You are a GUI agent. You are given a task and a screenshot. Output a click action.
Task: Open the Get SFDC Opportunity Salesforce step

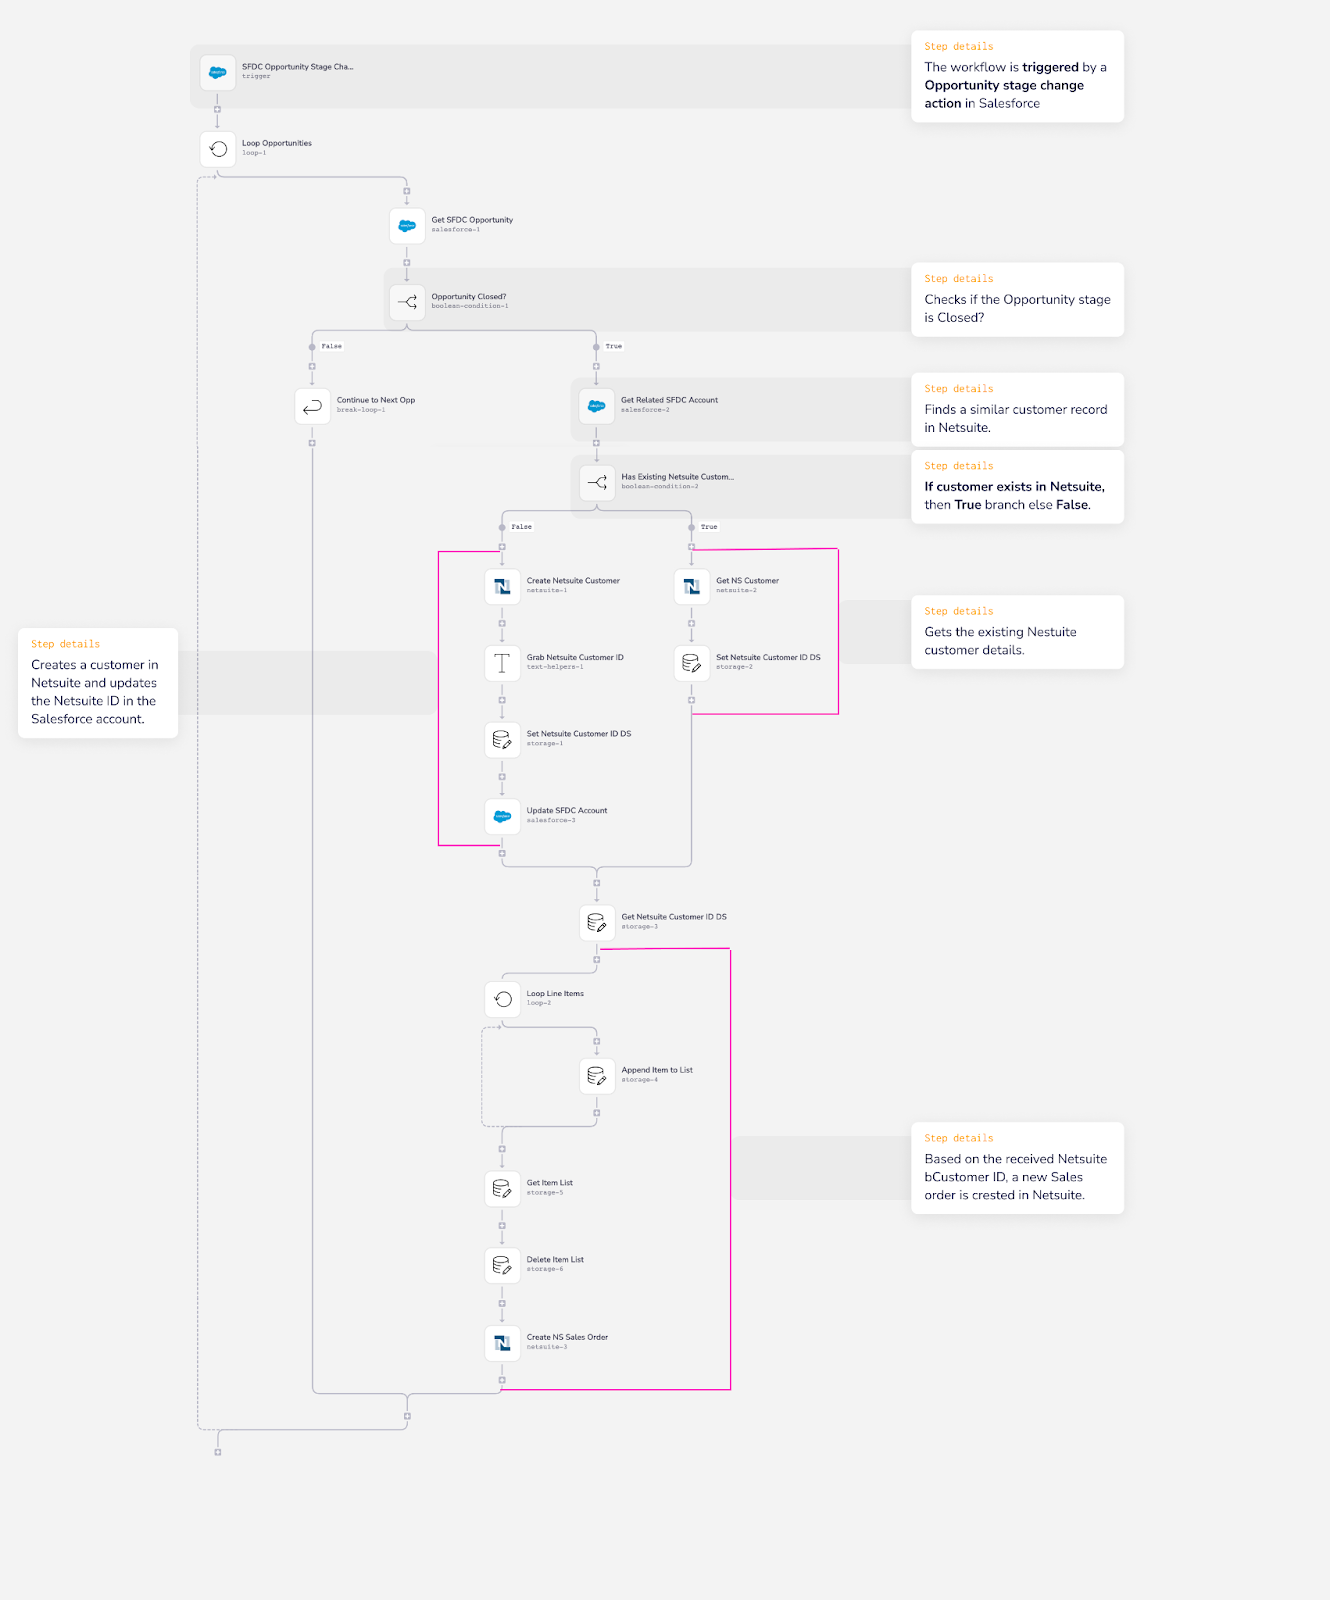click(x=407, y=225)
